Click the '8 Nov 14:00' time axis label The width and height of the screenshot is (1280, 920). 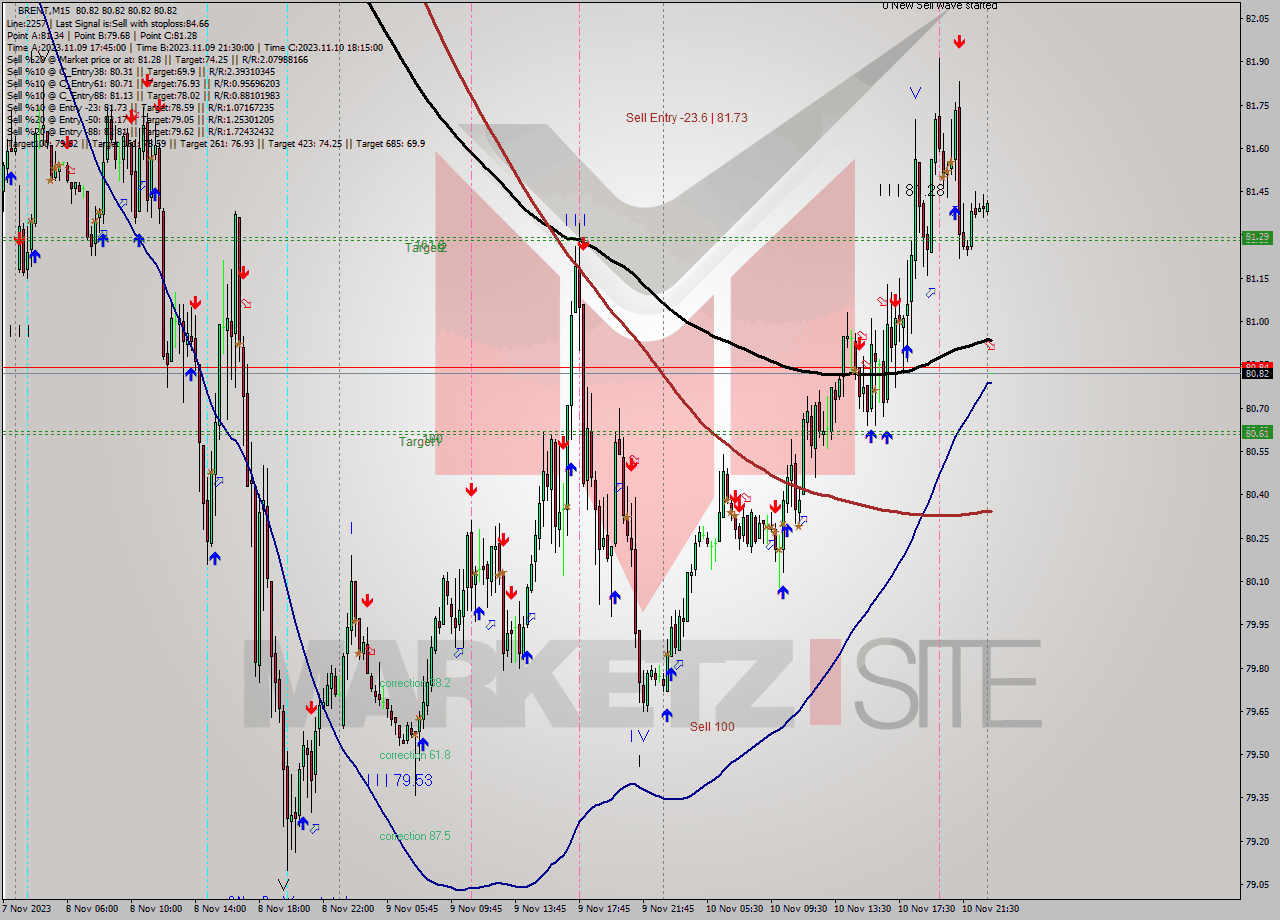point(219,909)
